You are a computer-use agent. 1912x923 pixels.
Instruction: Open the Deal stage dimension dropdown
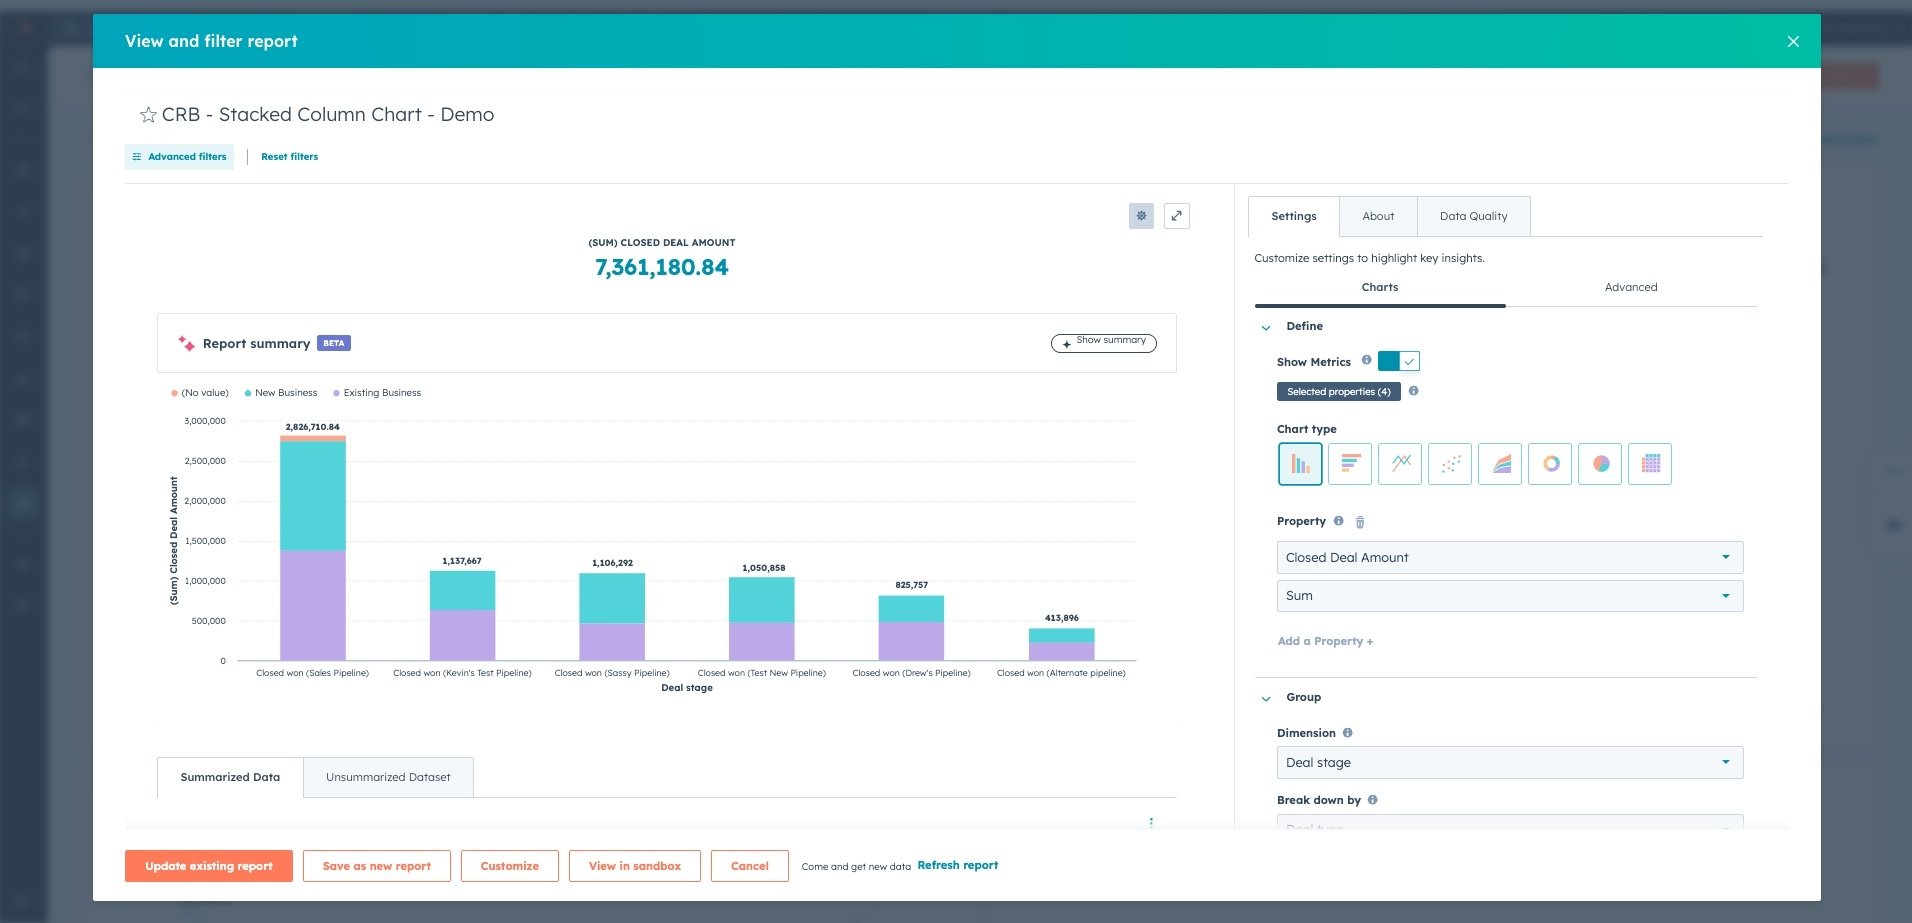click(x=1509, y=763)
